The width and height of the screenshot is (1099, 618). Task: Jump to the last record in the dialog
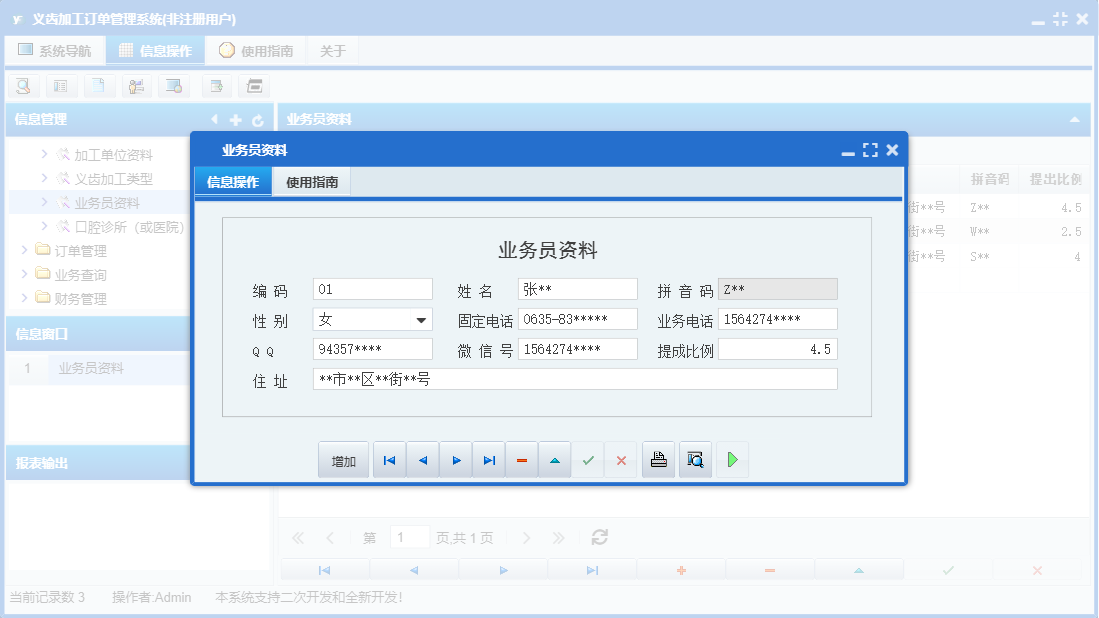488,459
